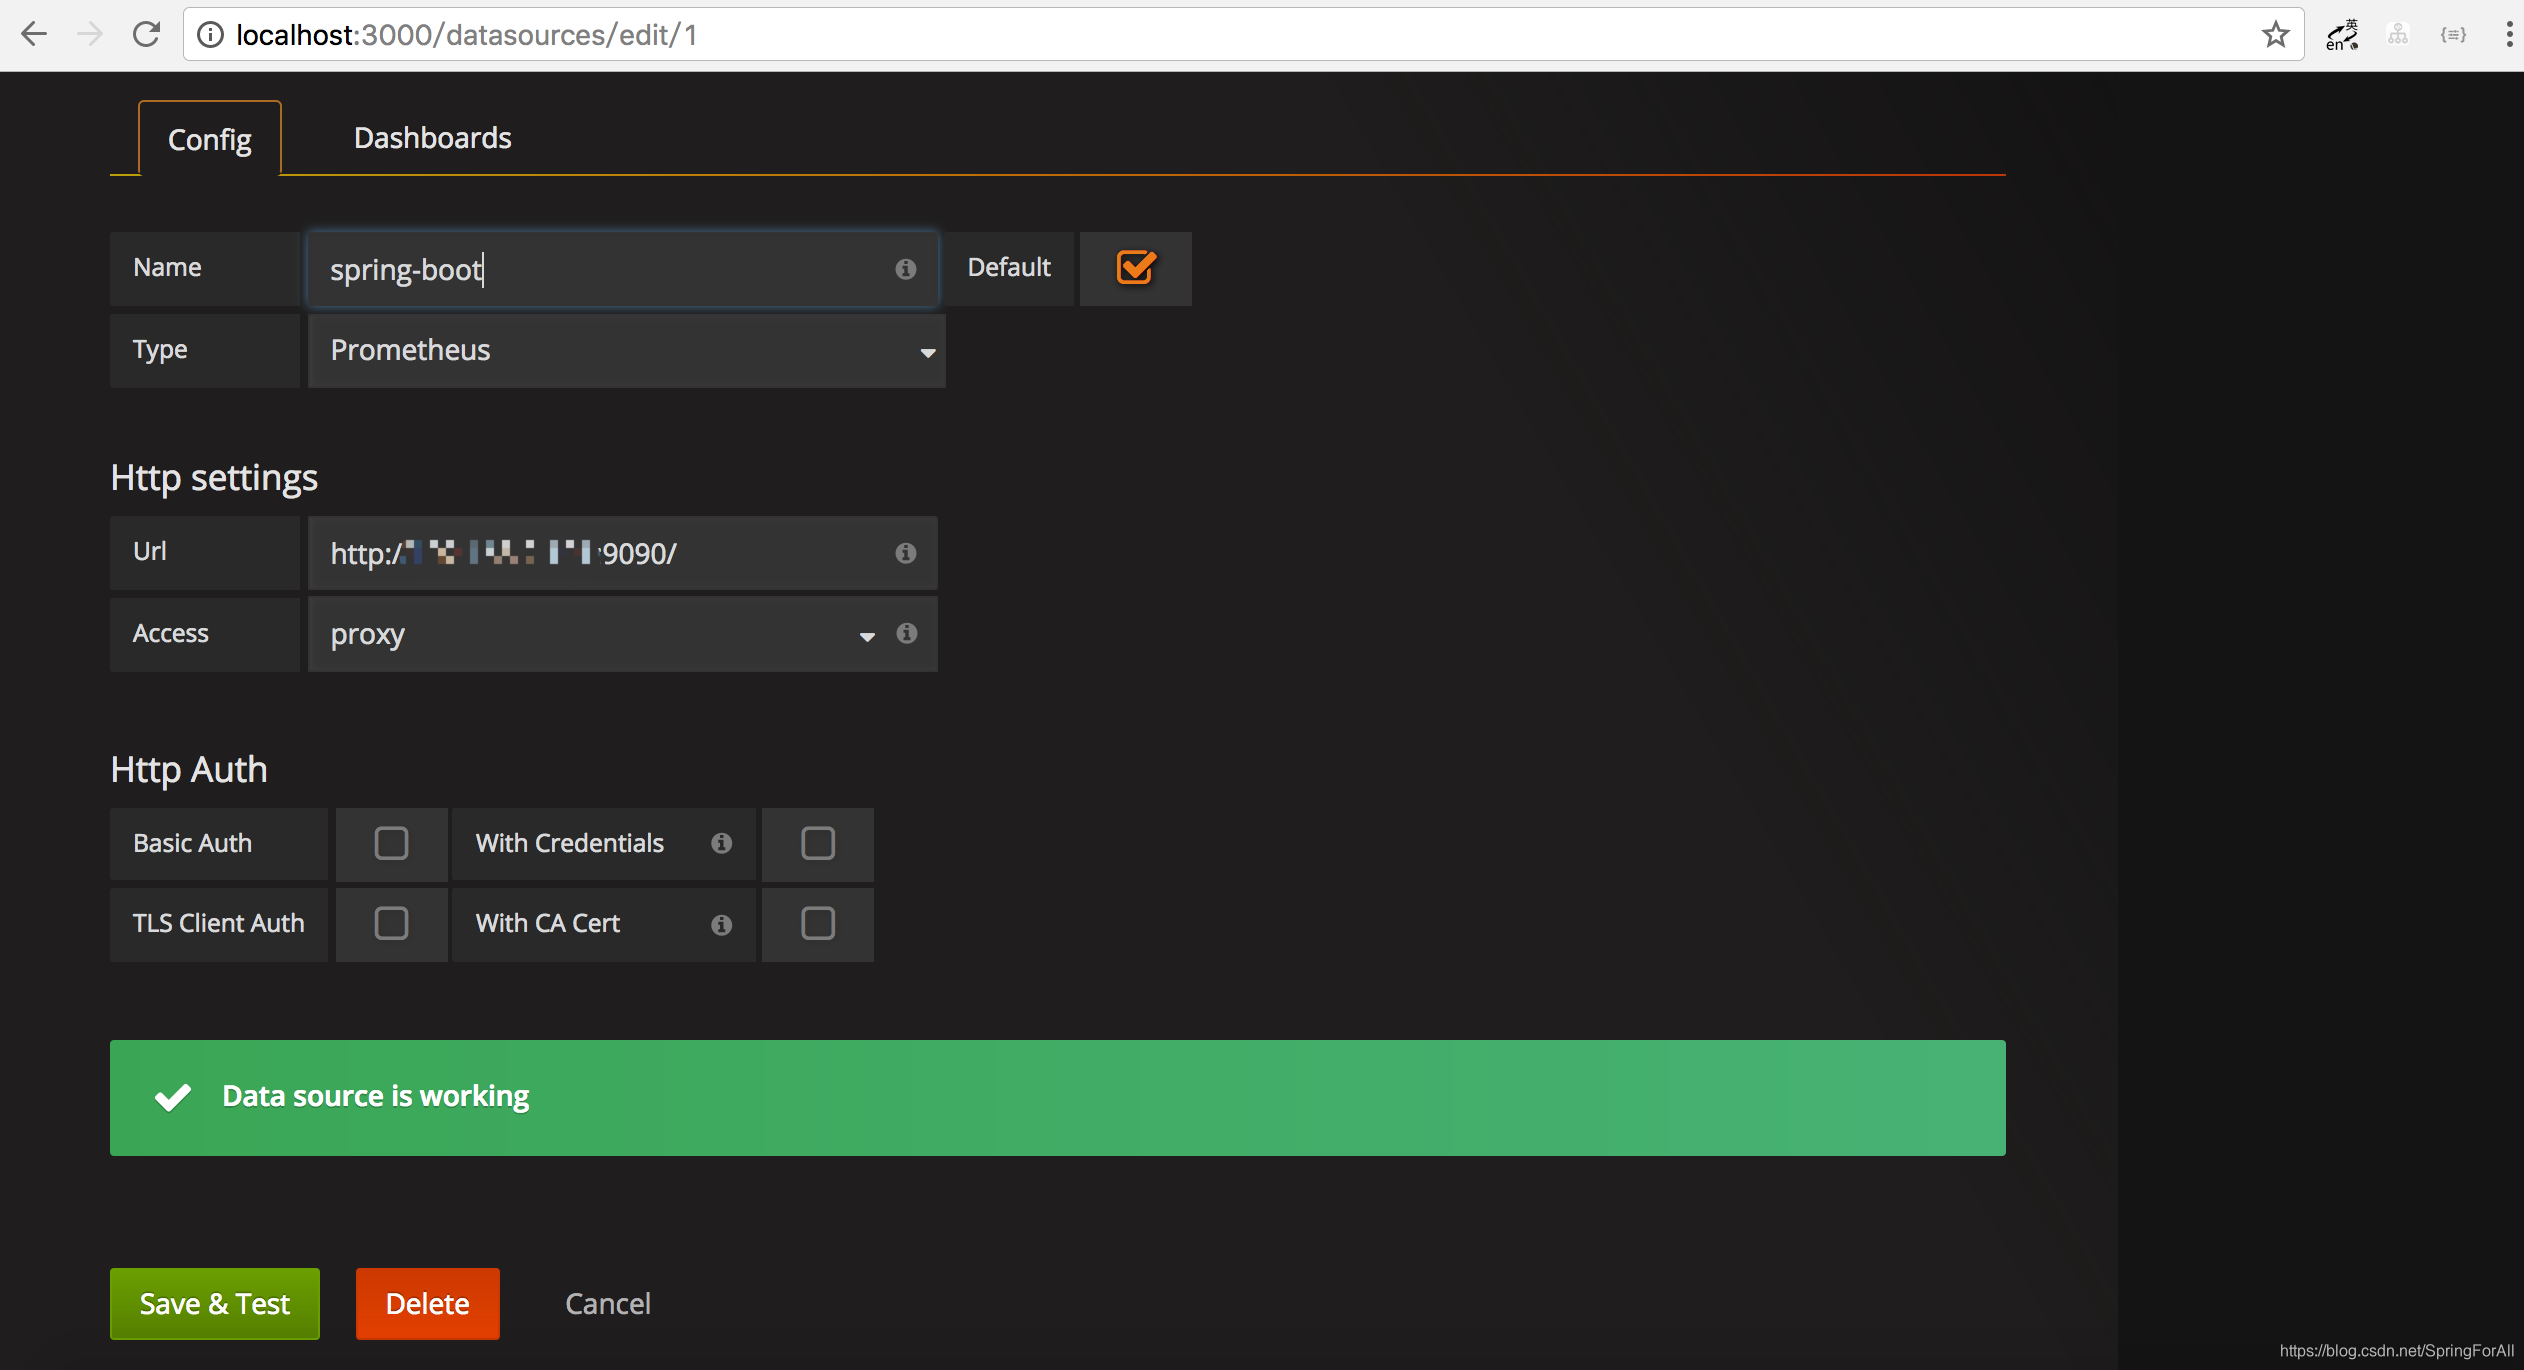
Task: Click the With Credentials info icon
Action: 721,844
